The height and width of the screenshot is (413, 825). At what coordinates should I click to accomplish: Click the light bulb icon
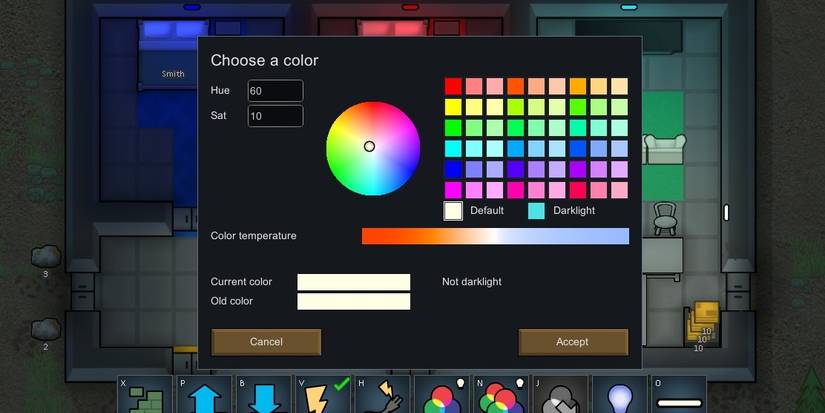[619, 396]
